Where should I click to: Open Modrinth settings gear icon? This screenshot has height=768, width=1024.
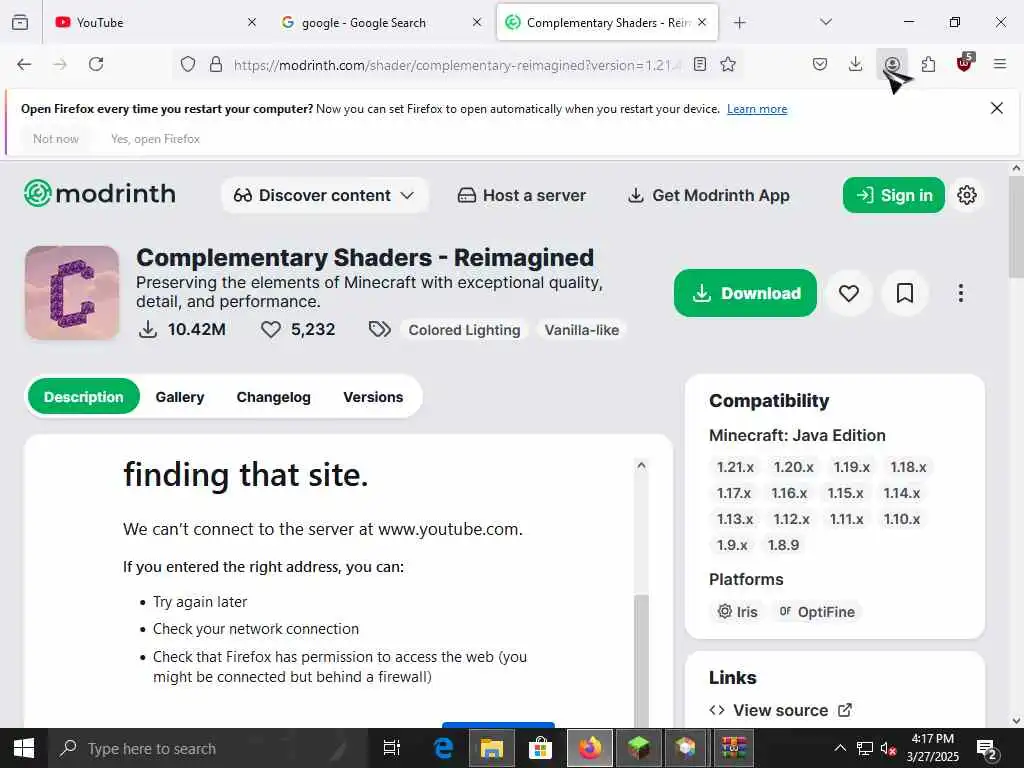click(967, 195)
